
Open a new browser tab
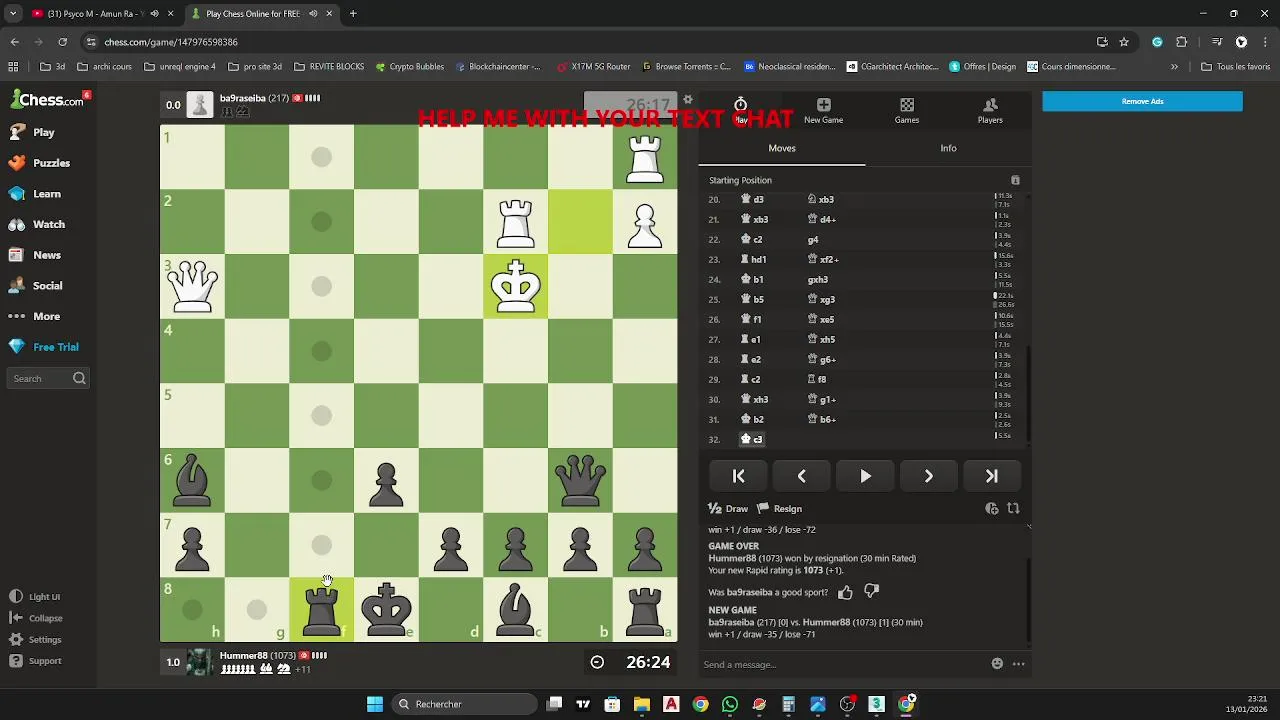tap(353, 14)
